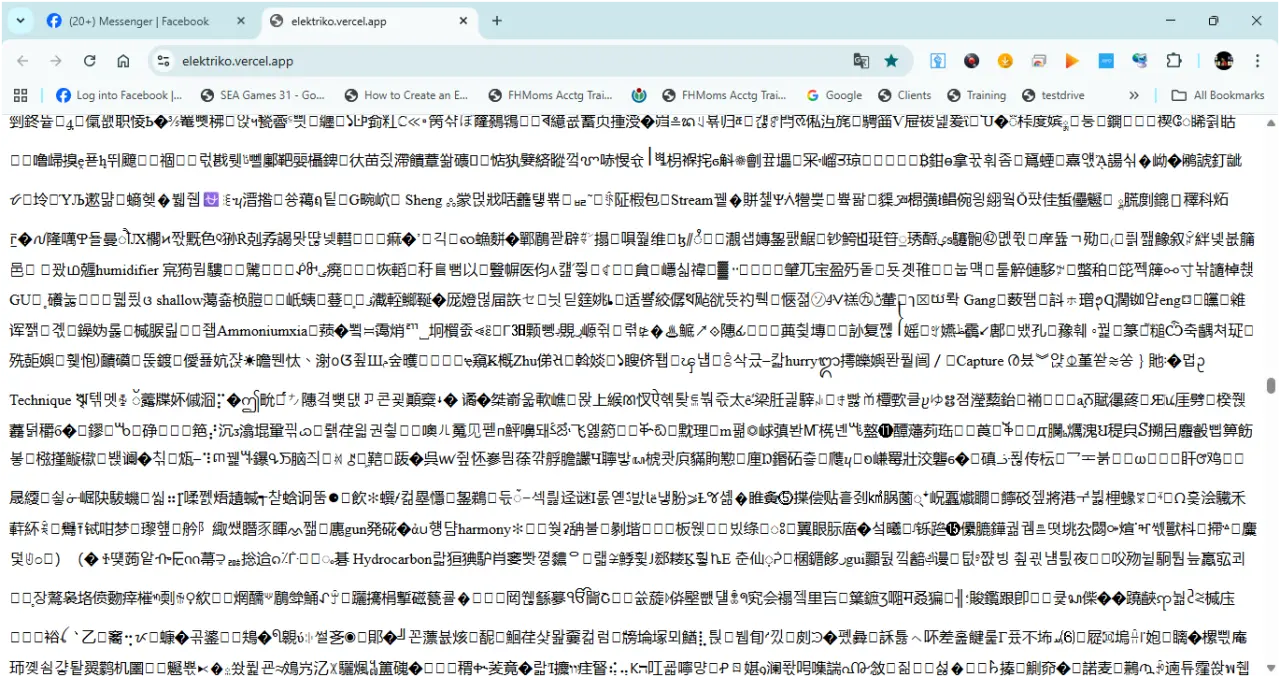This screenshot has height=677, width=1280.
Task: Click the word "Sheng" in the page
Action: (423, 199)
